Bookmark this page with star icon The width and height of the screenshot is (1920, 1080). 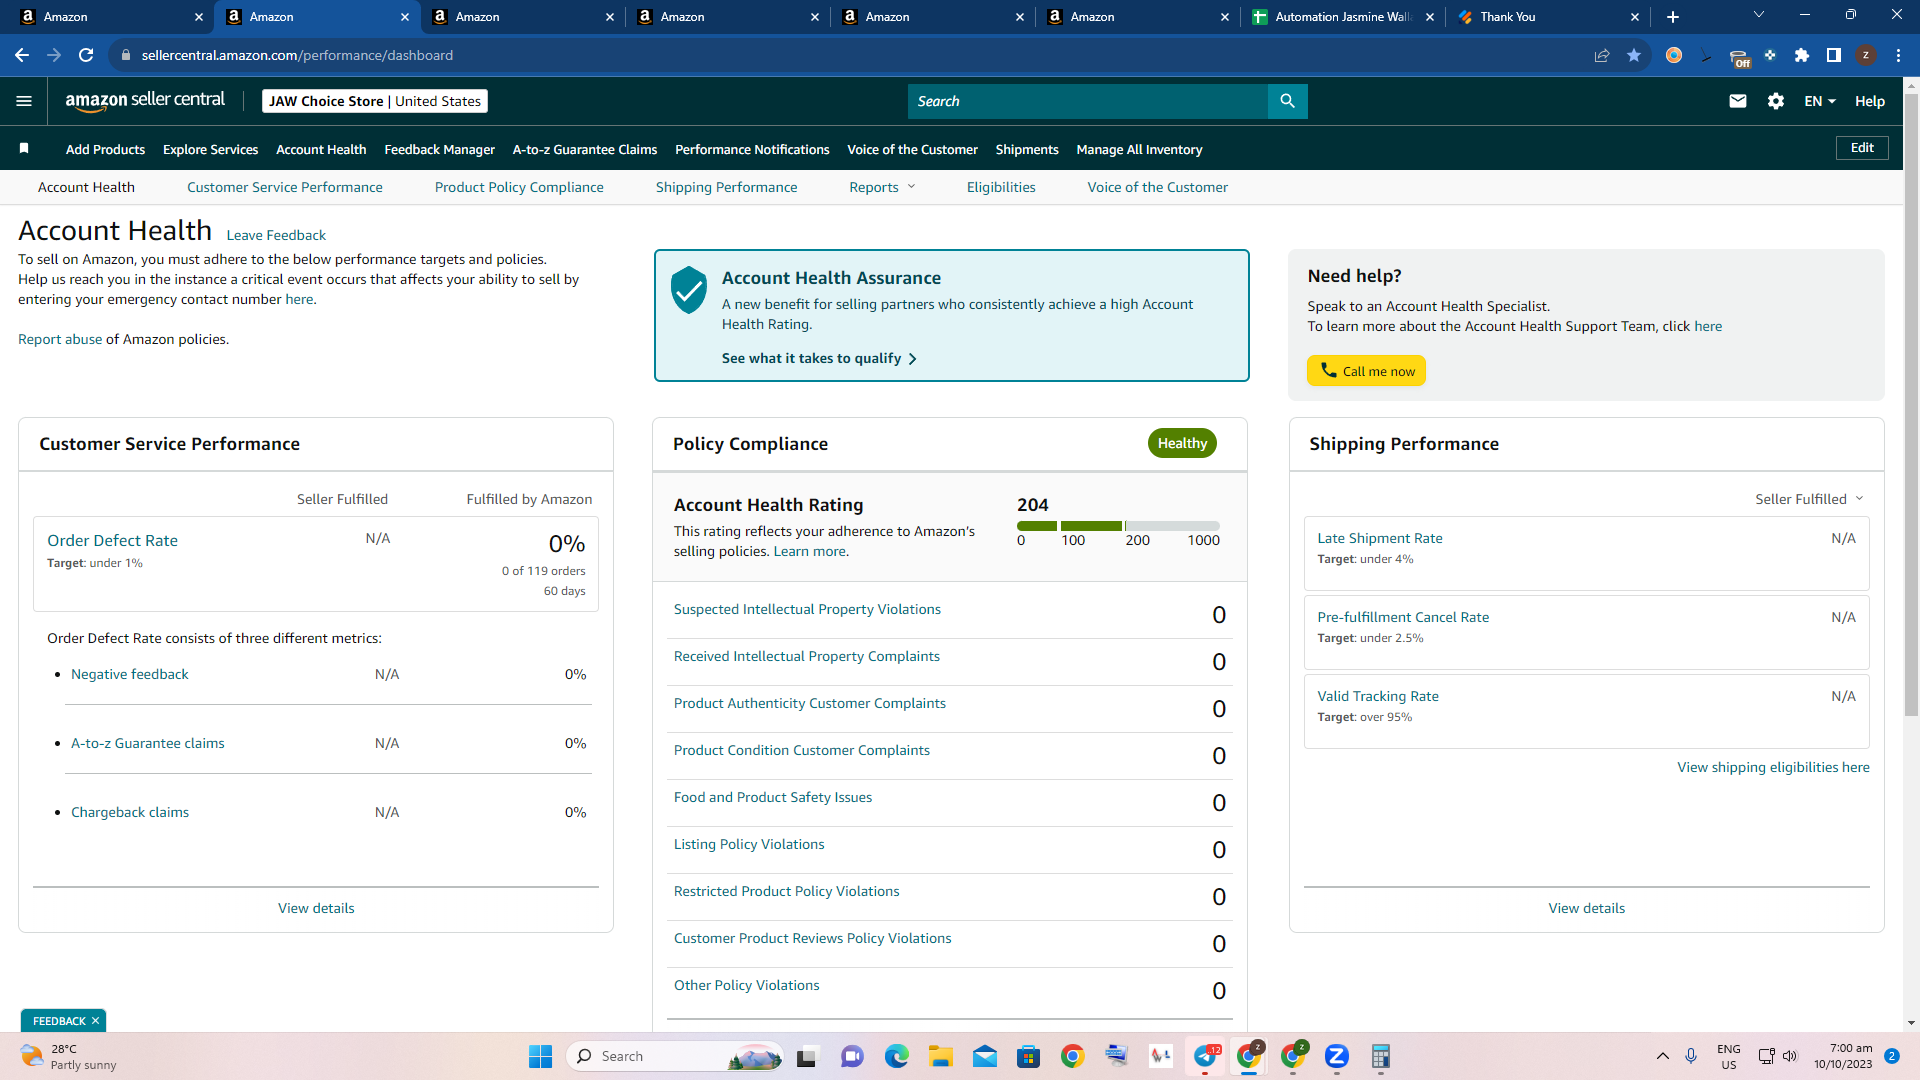[x=1634, y=55]
